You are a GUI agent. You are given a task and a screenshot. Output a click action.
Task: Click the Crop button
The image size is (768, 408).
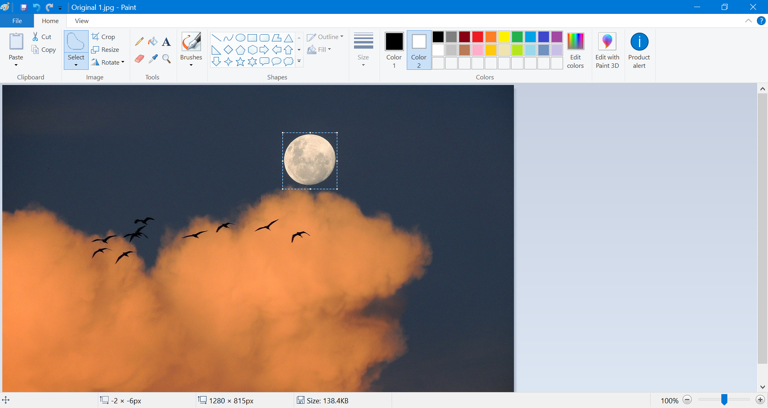point(104,37)
